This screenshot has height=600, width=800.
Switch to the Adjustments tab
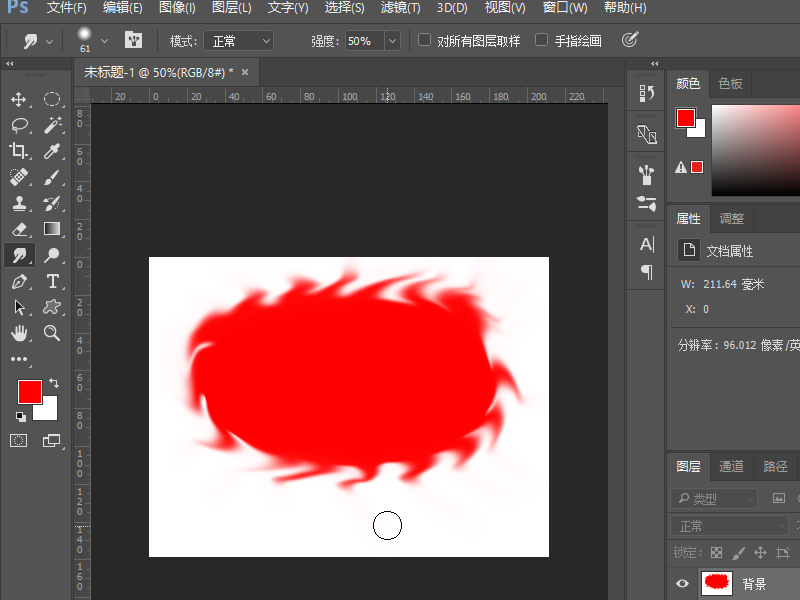coord(731,219)
